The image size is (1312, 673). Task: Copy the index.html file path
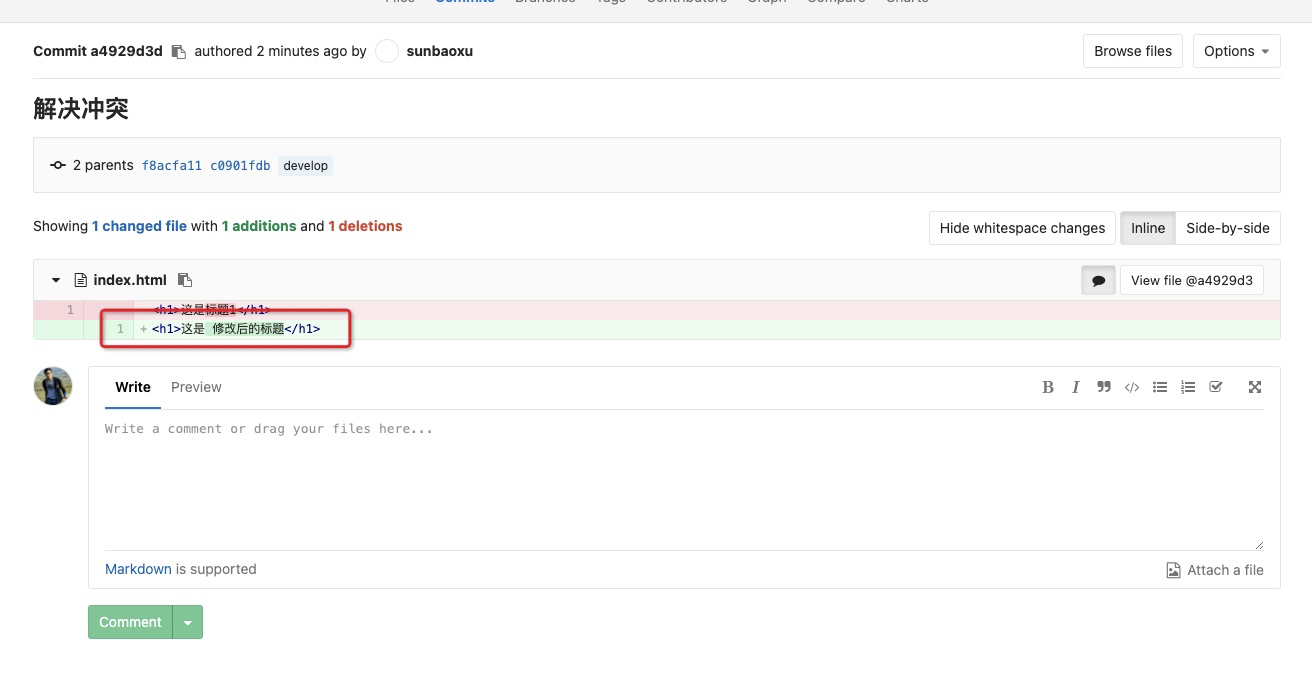pyautogui.click(x=184, y=281)
